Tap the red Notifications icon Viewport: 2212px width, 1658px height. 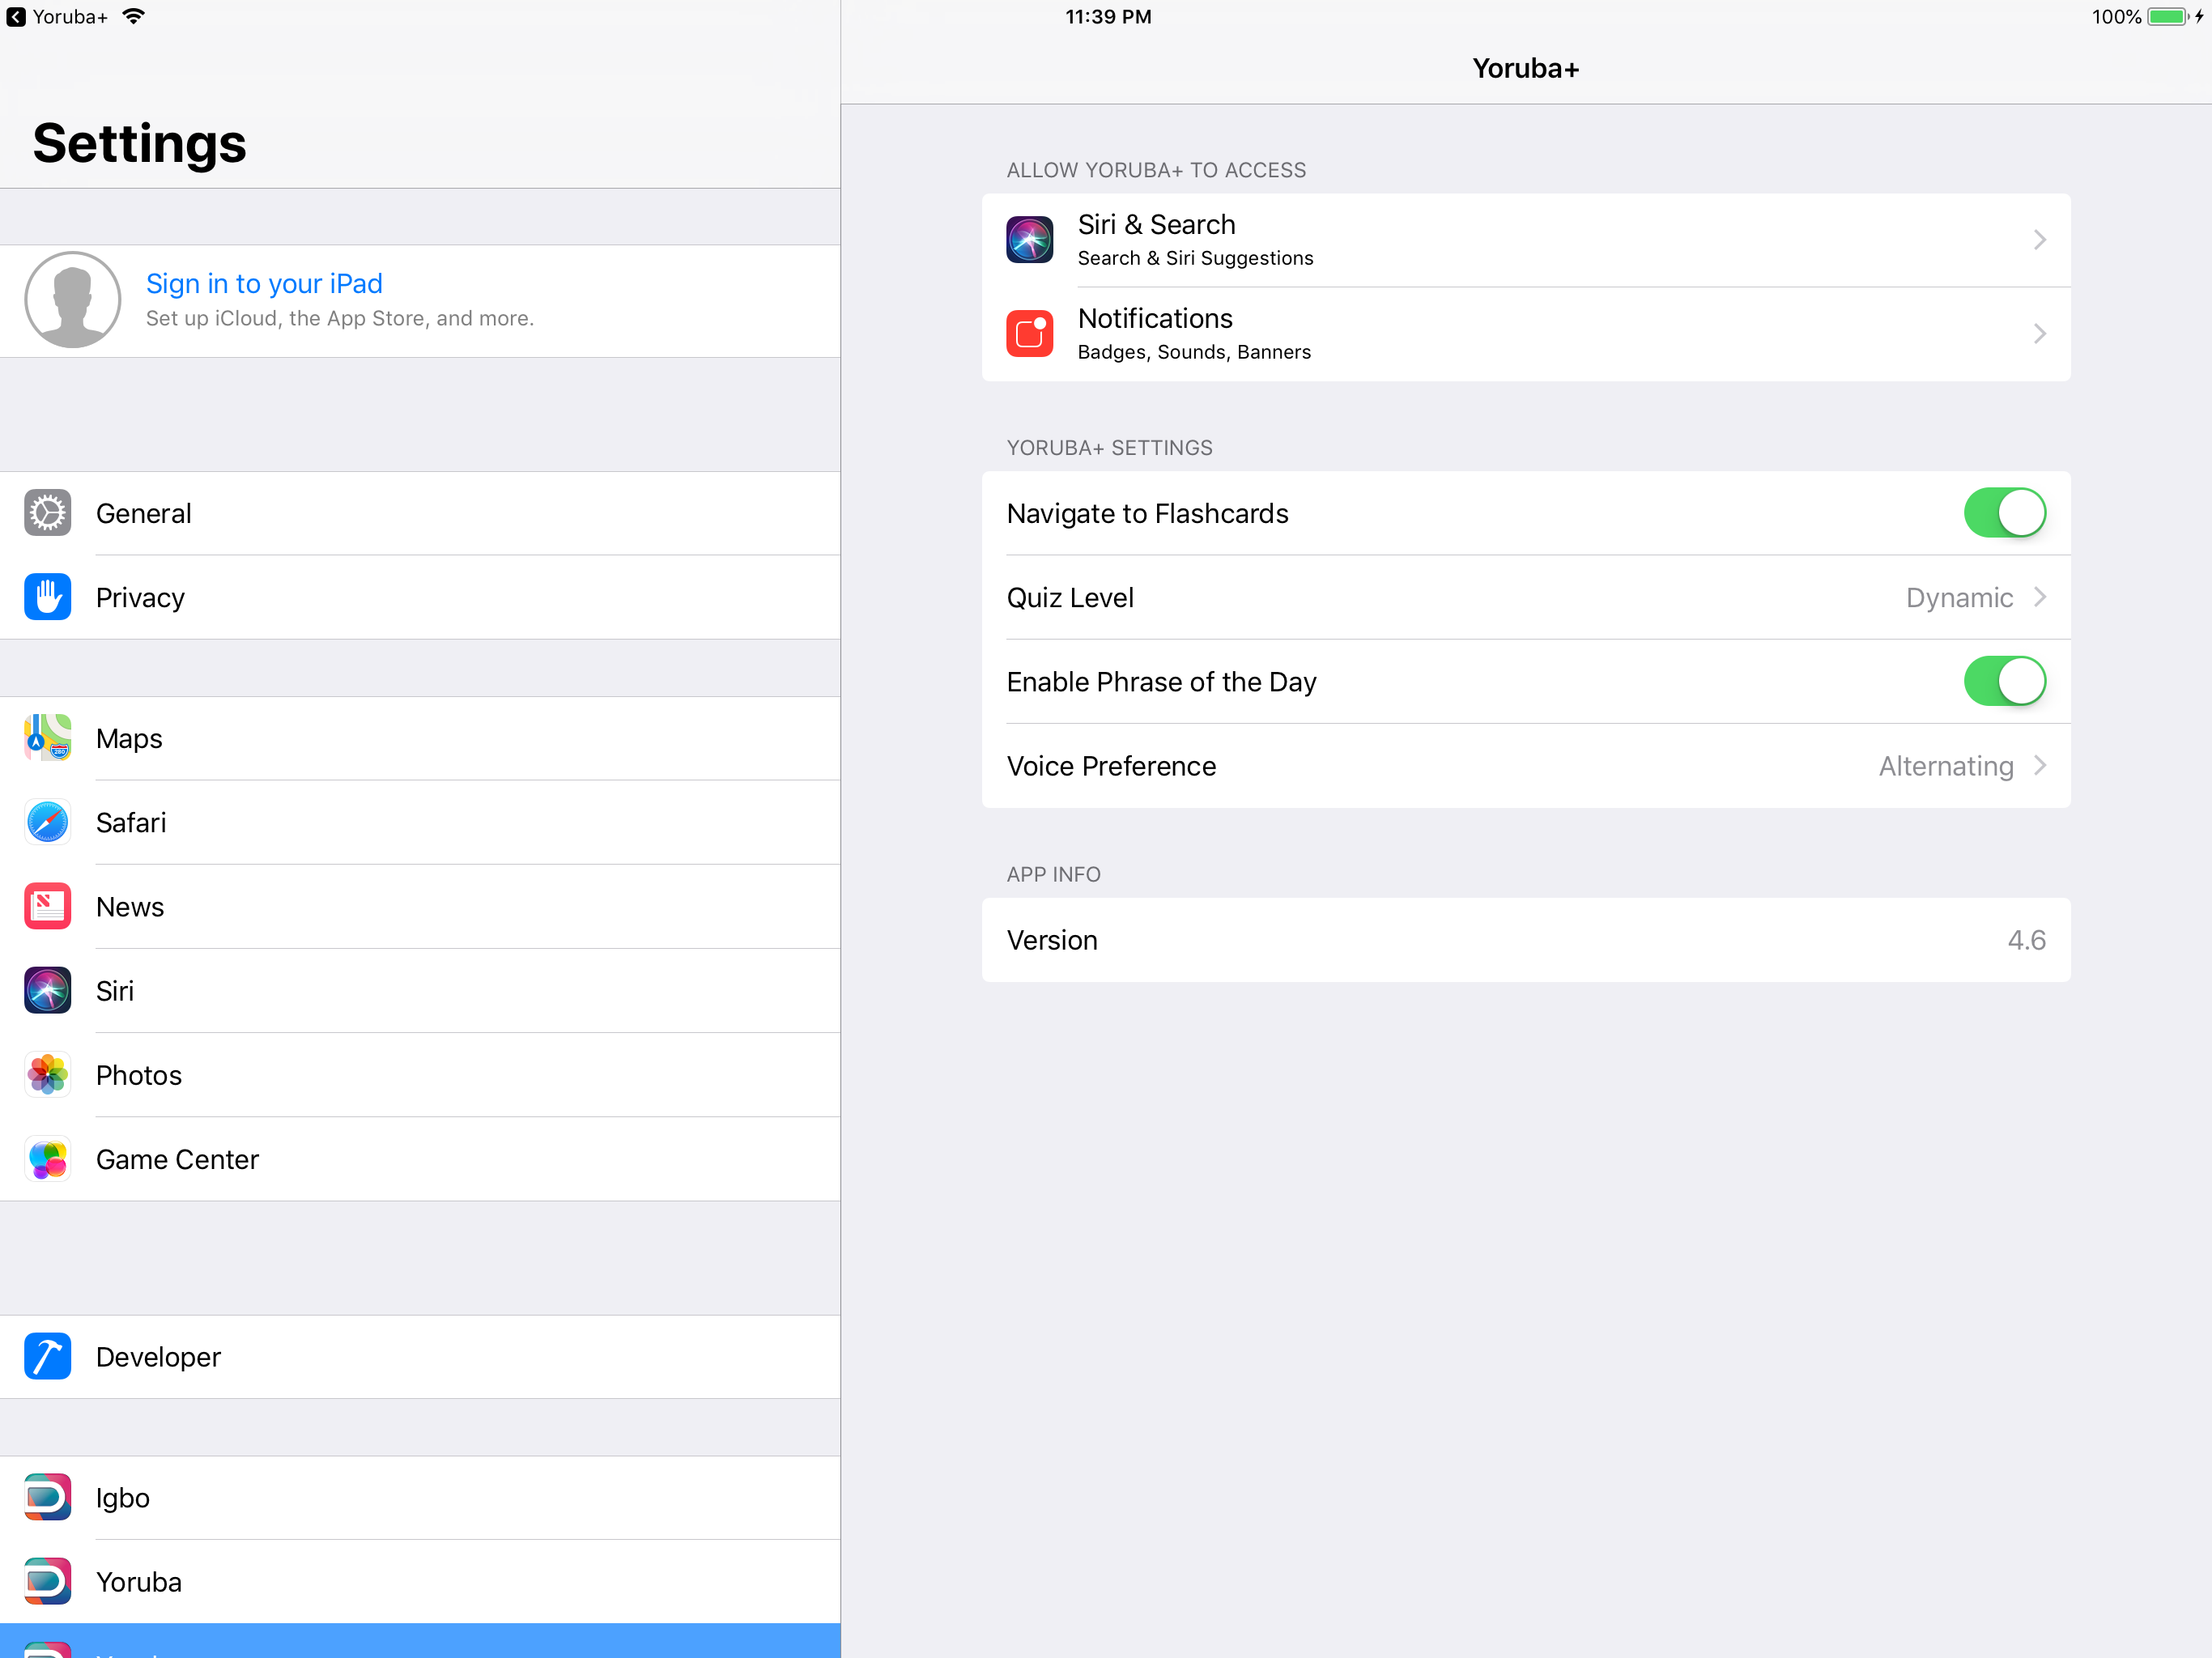[x=1029, y=334]
